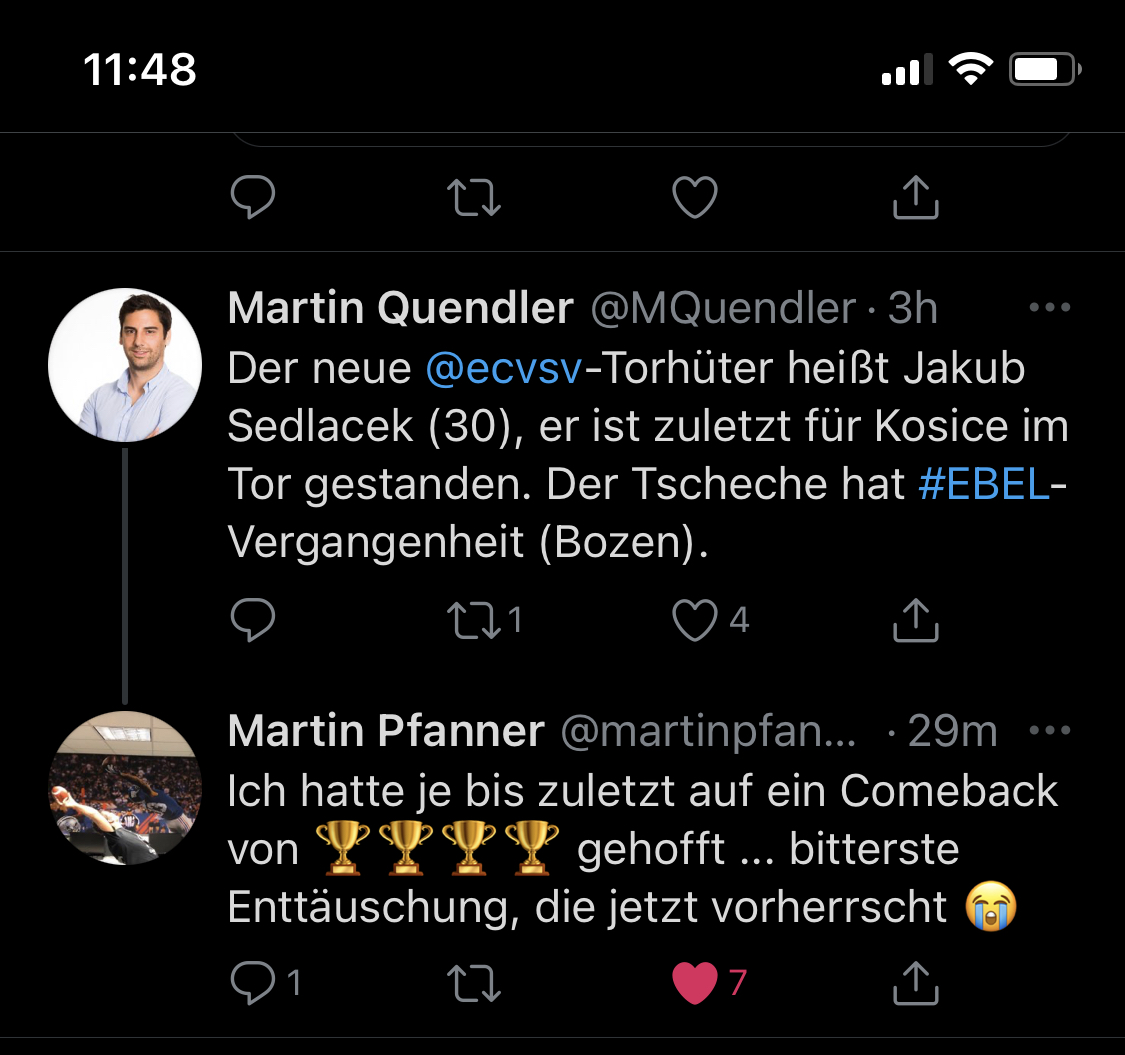The image size is (1125, 1055).
Task: Retweet Martin Pfanner's reply
Action: 476,984
